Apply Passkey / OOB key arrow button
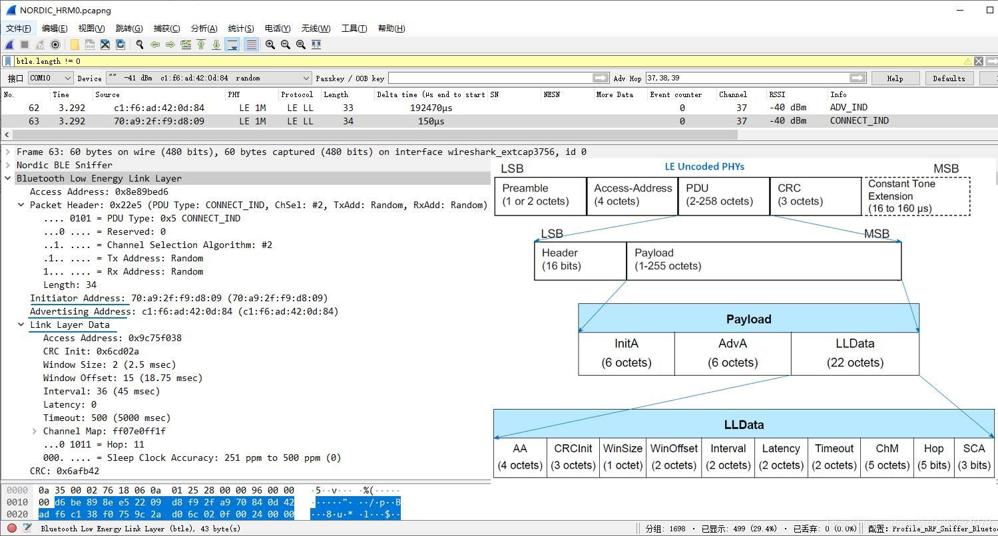This screenshot has height=536, width=998. (x=600, y=78)
